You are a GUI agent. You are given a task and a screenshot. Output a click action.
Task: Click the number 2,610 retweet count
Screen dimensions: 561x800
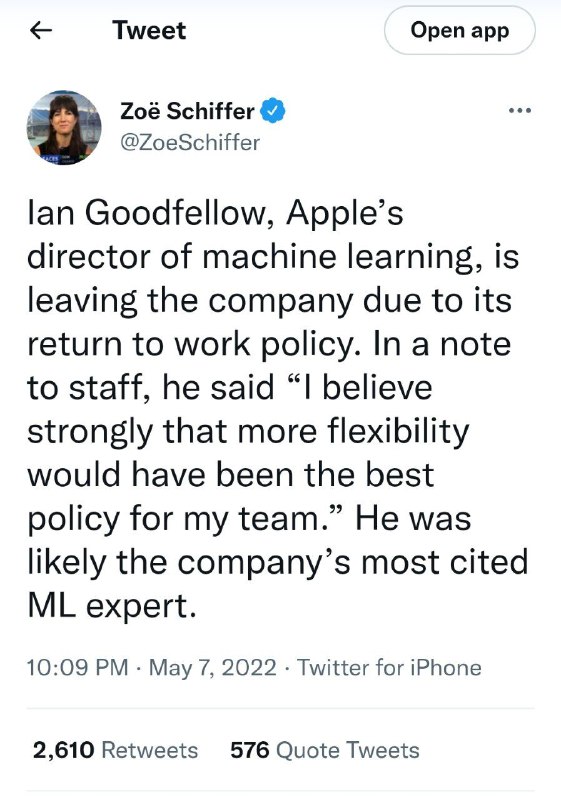click(x=64, y=751)
